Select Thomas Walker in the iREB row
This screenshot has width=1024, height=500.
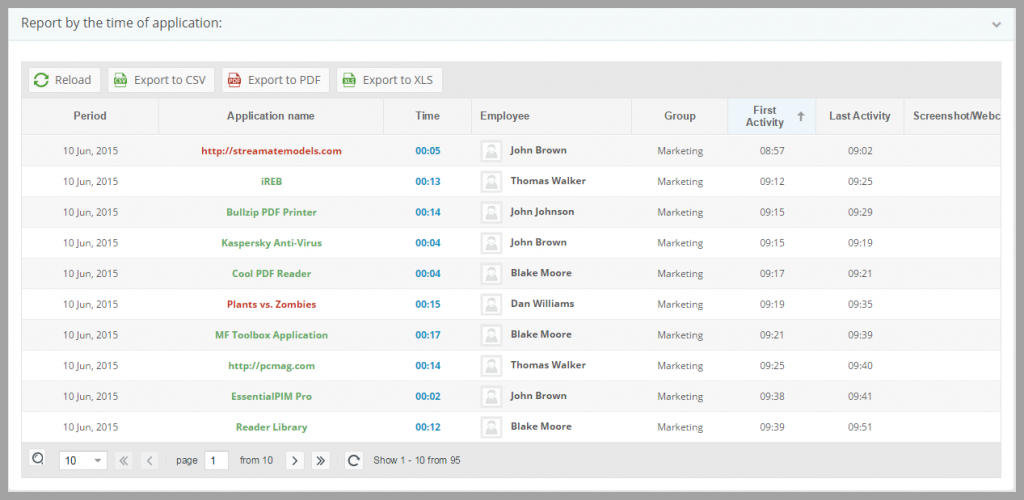pyautogui.click(x=548, y=181)
